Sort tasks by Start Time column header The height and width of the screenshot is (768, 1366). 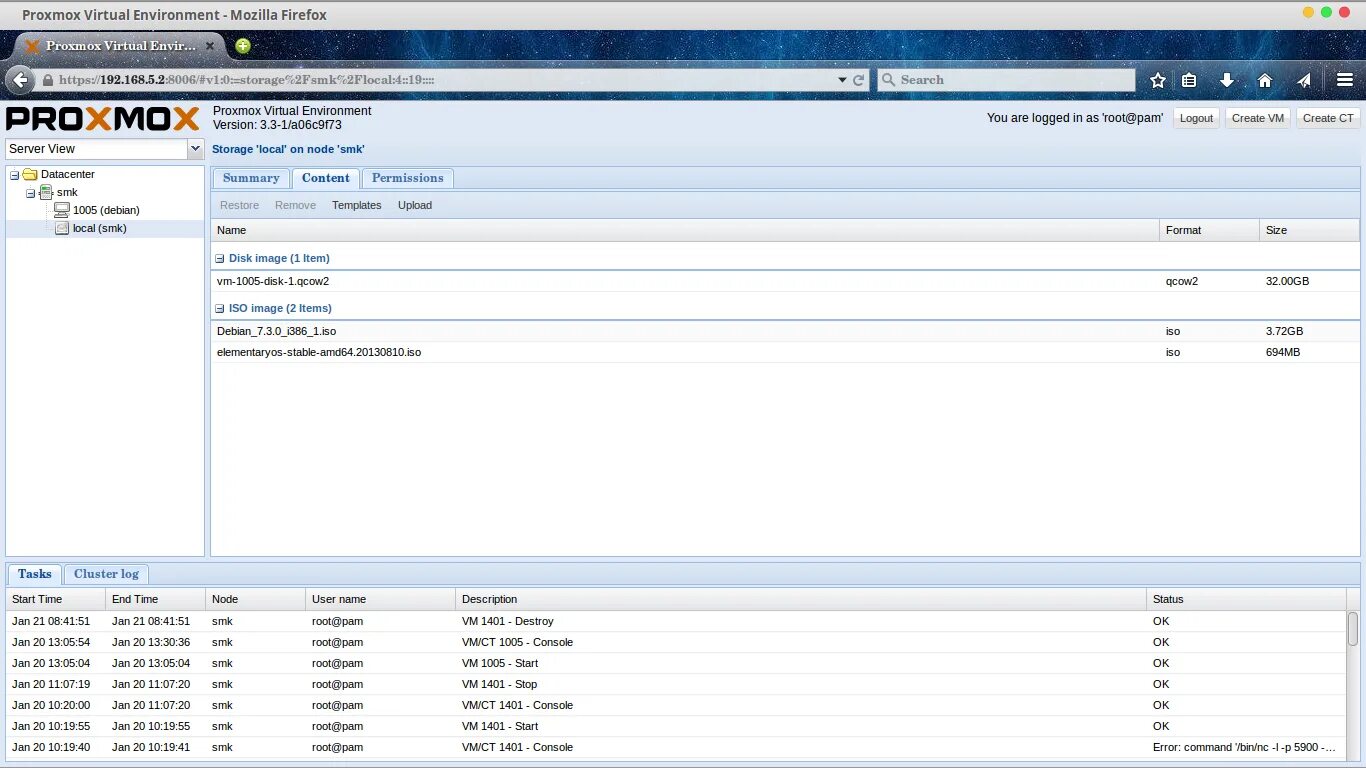56,599
